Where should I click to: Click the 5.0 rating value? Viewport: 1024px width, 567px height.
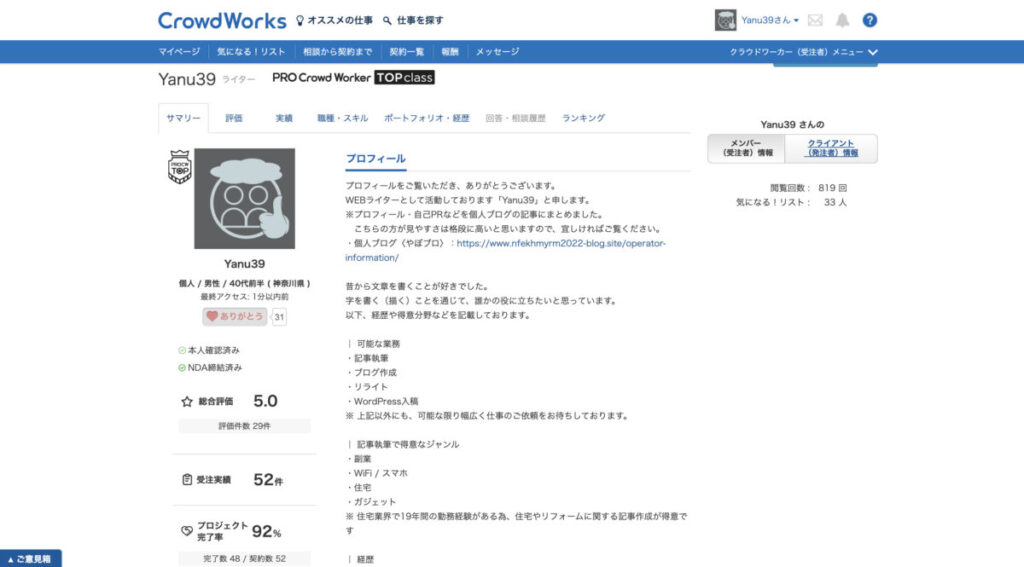(x=265, y=401)
